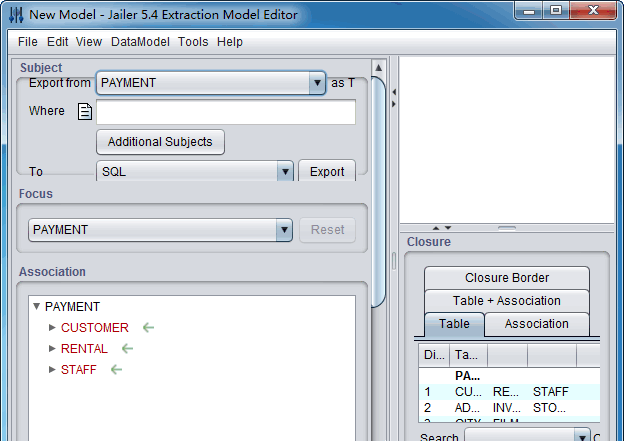
Task: Click green arrow beside STAFF
Action: click(116, 369)
